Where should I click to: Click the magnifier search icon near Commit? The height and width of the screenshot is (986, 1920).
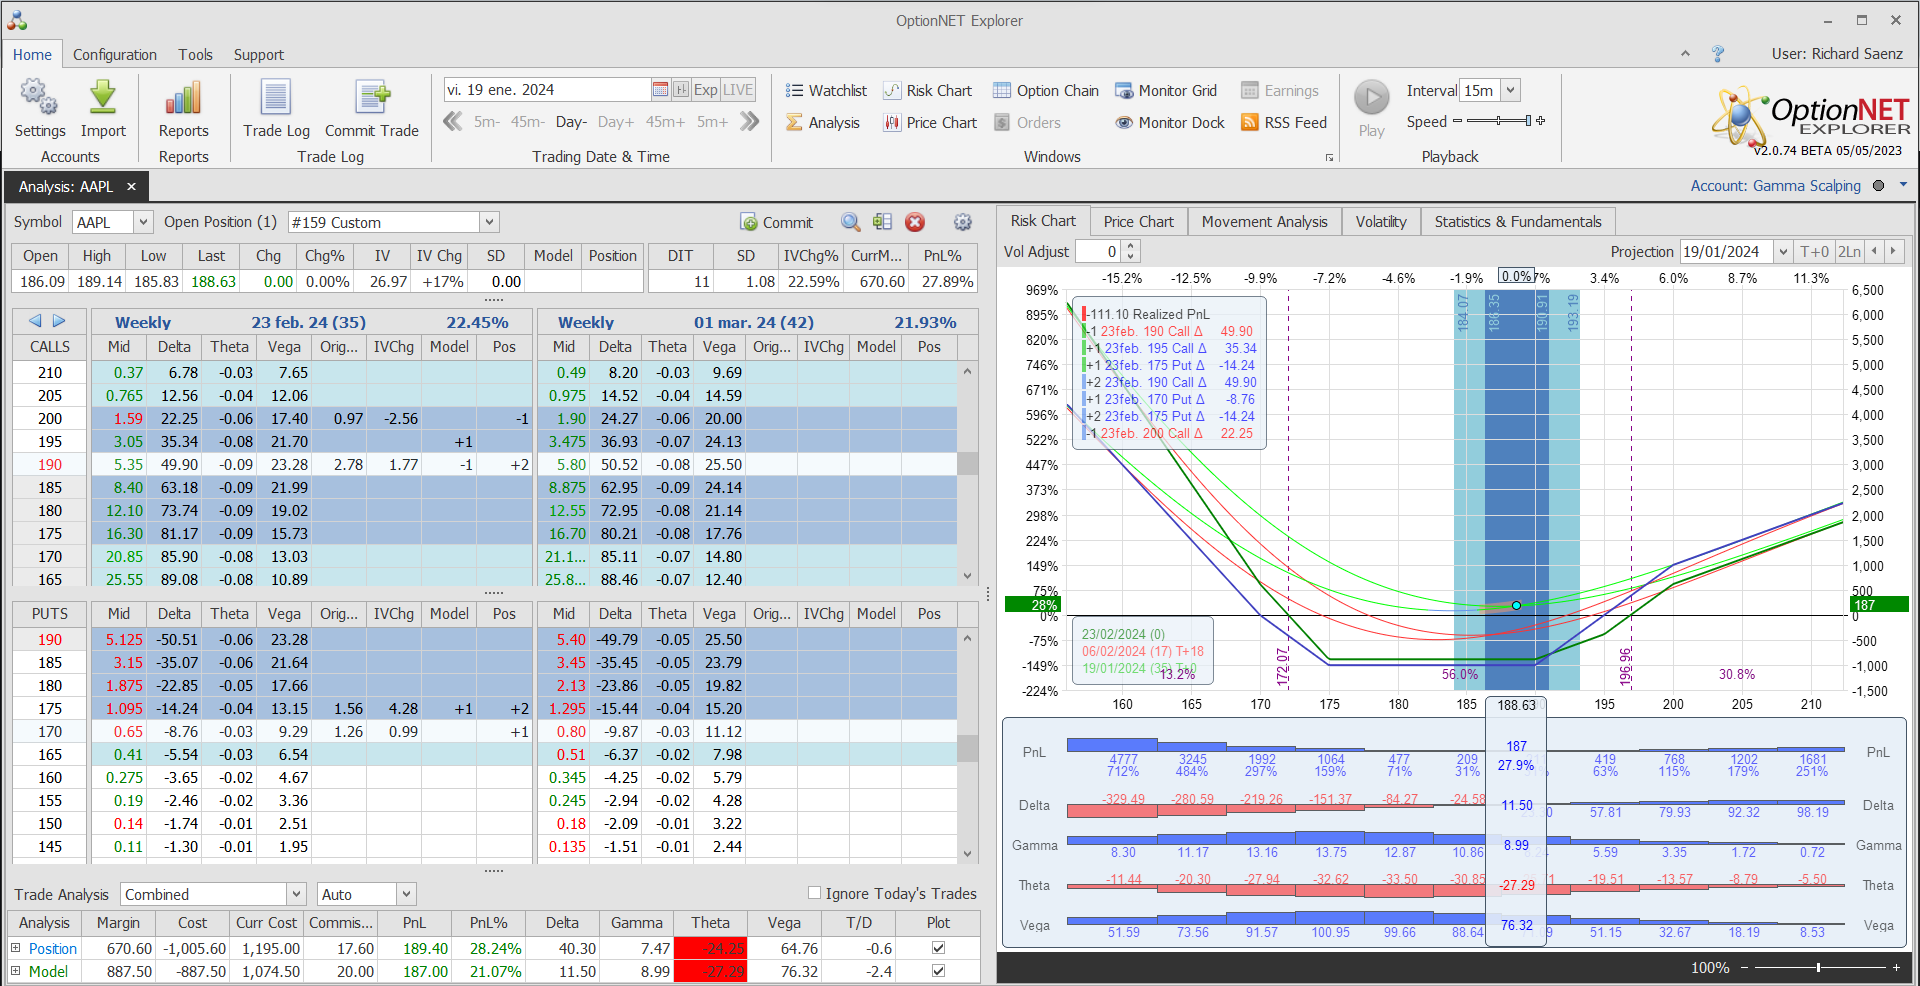(x=850, y=222)
